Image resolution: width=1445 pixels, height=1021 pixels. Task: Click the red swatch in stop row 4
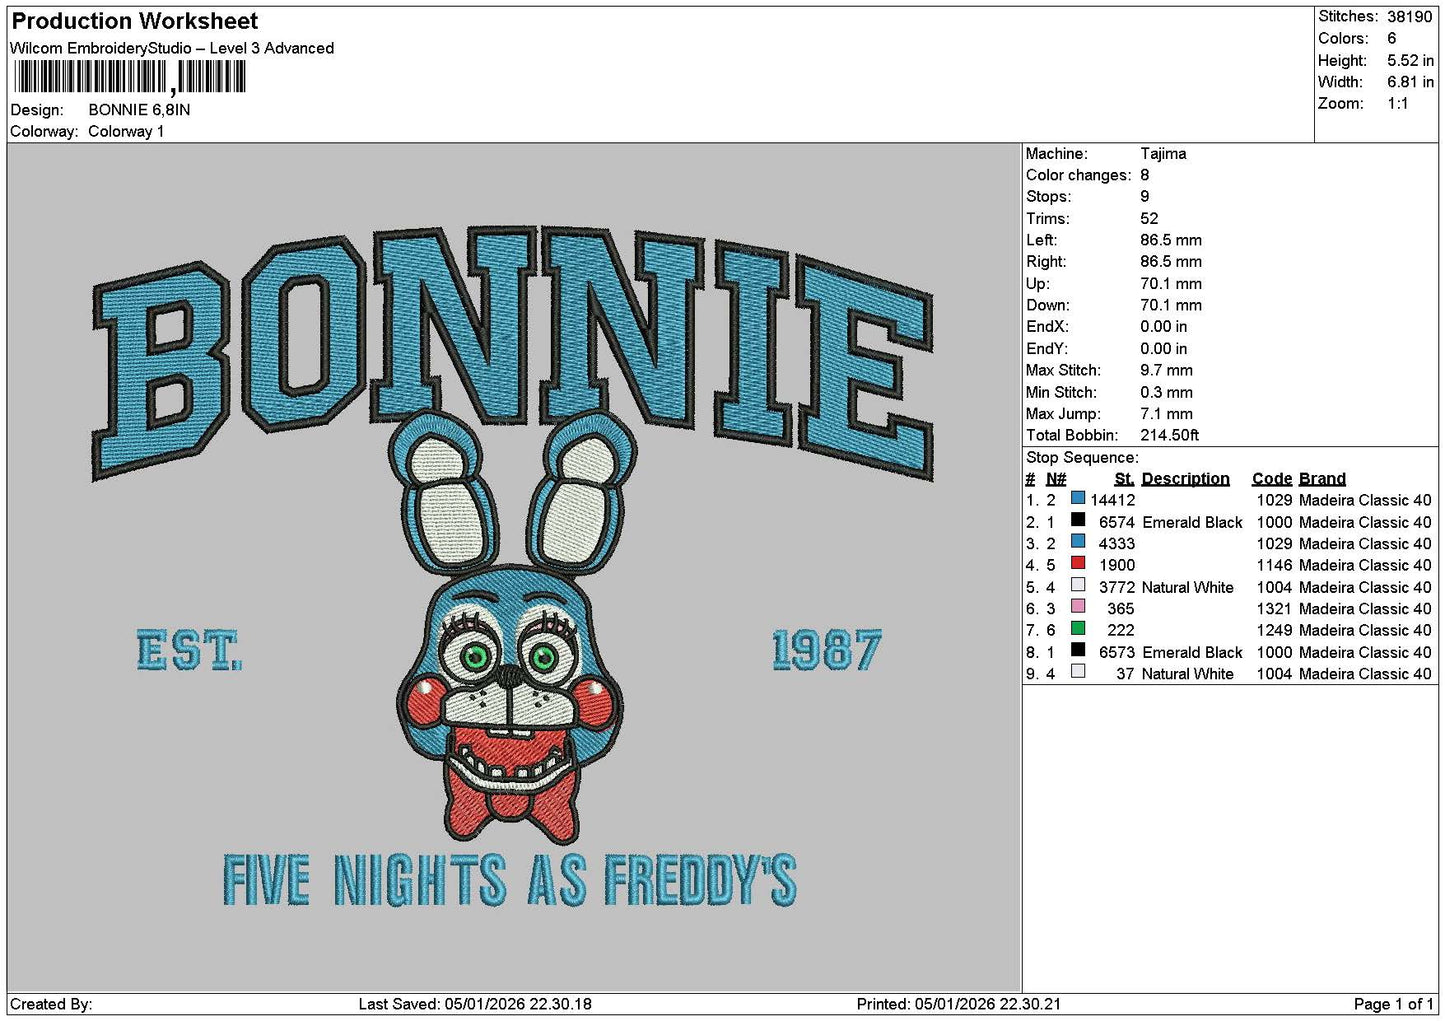pyautogui.click(x=1078, y=563)
